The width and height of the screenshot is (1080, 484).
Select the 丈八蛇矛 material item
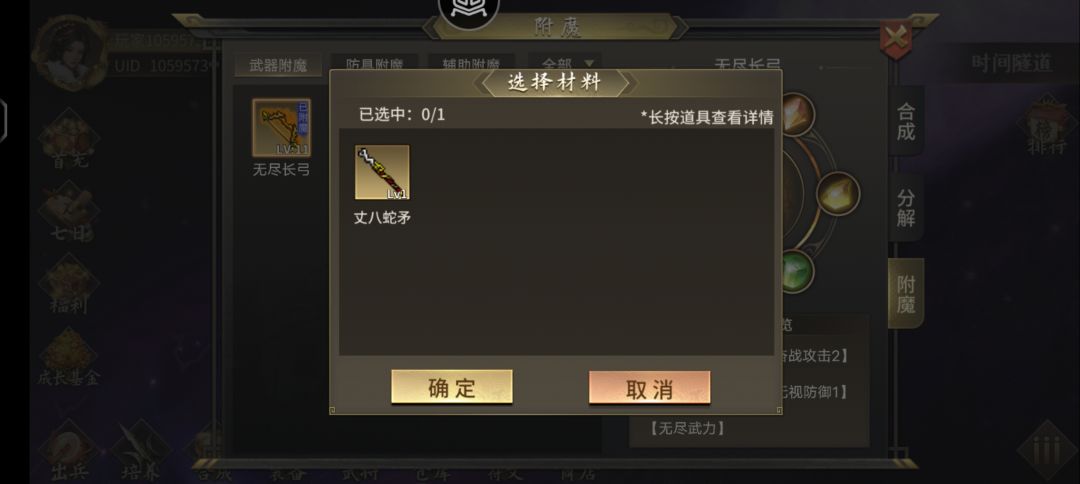tap(382, 172)
